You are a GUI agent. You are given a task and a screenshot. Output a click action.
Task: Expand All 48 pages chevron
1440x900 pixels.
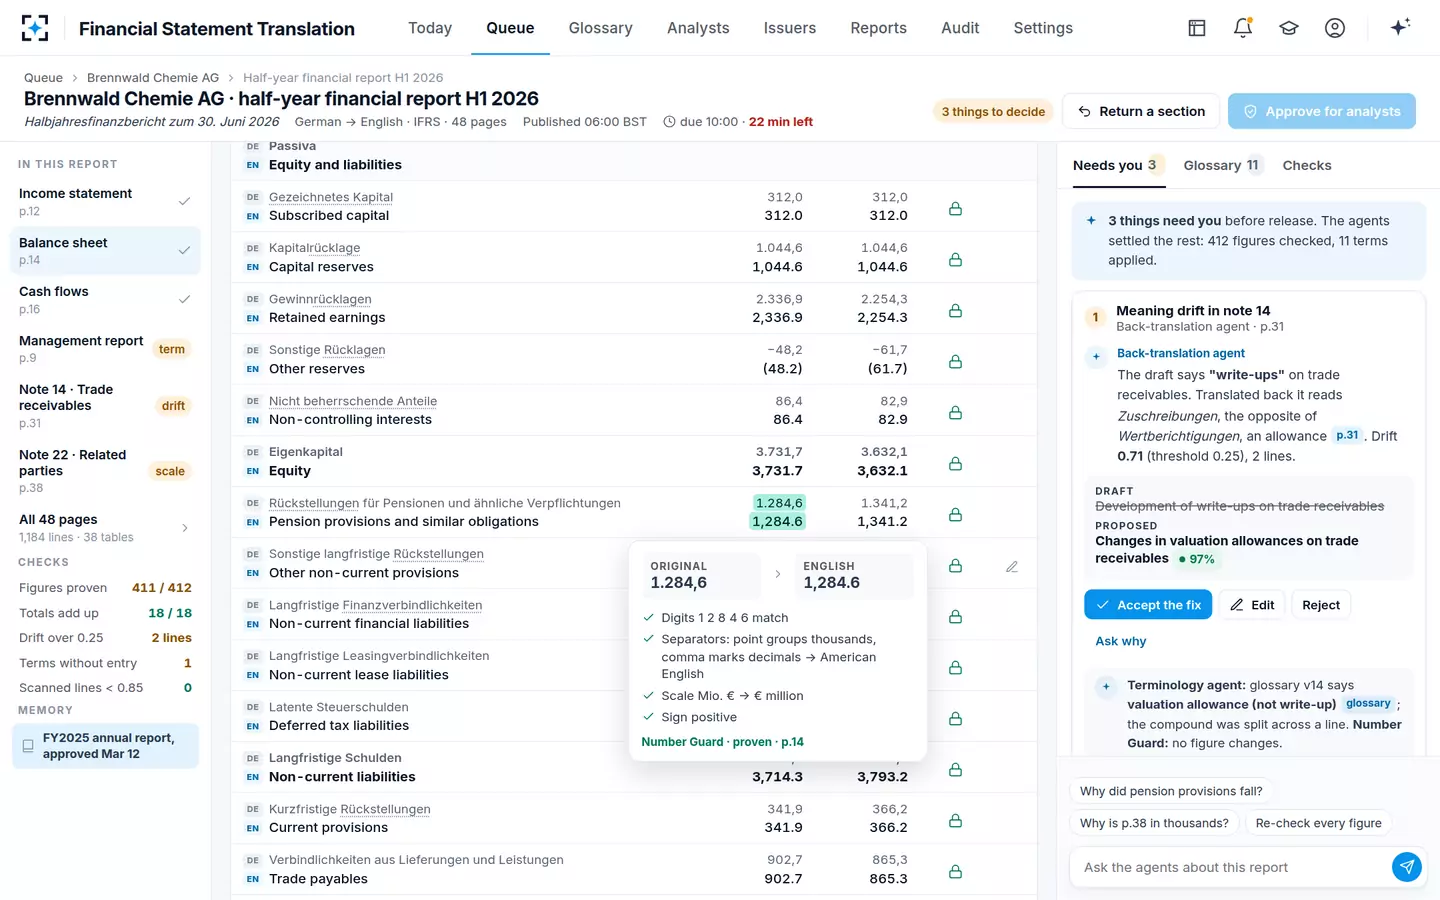185,528
